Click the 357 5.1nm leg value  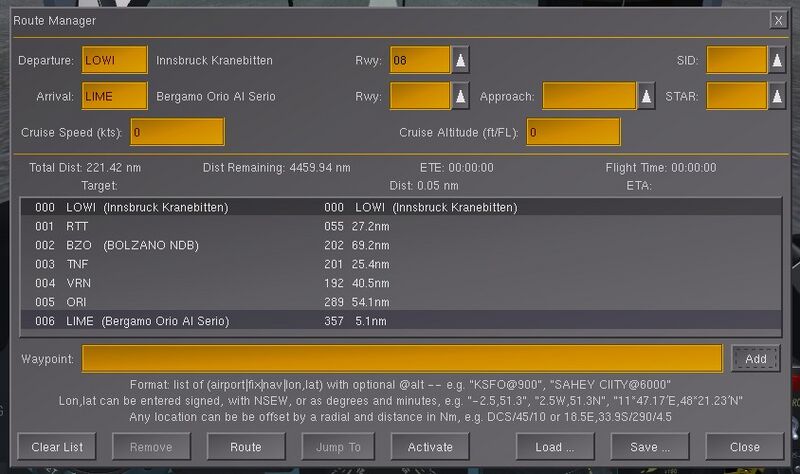pyautogui.click(x=355, y=321)
